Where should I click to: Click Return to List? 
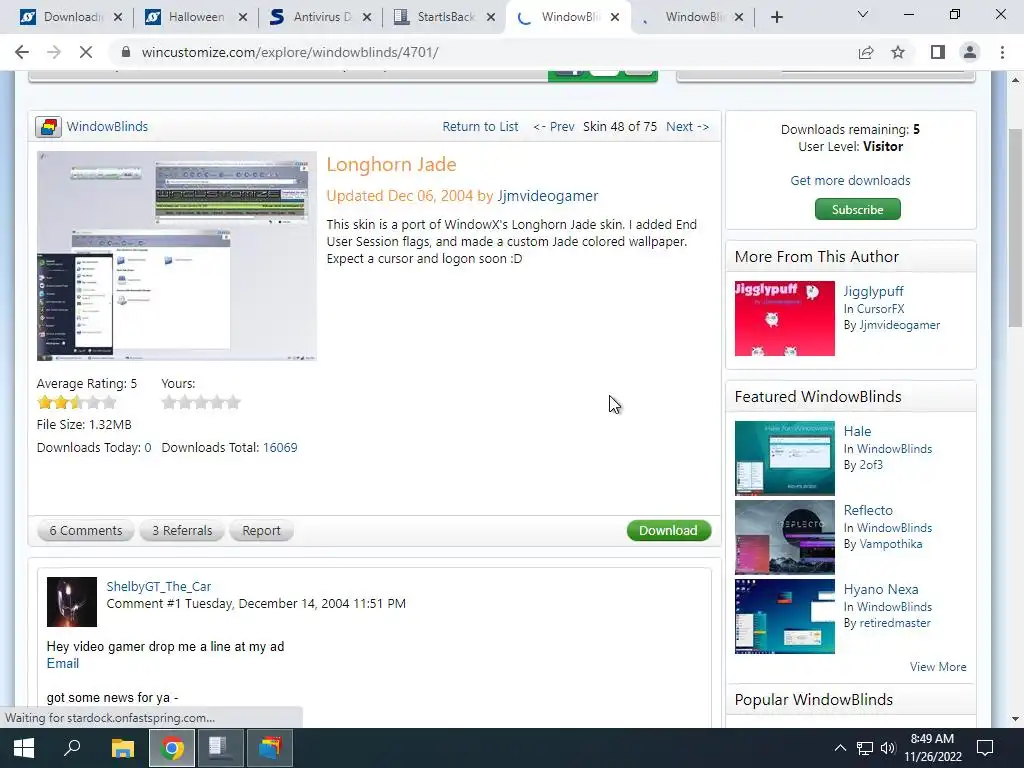click(480, 127)
